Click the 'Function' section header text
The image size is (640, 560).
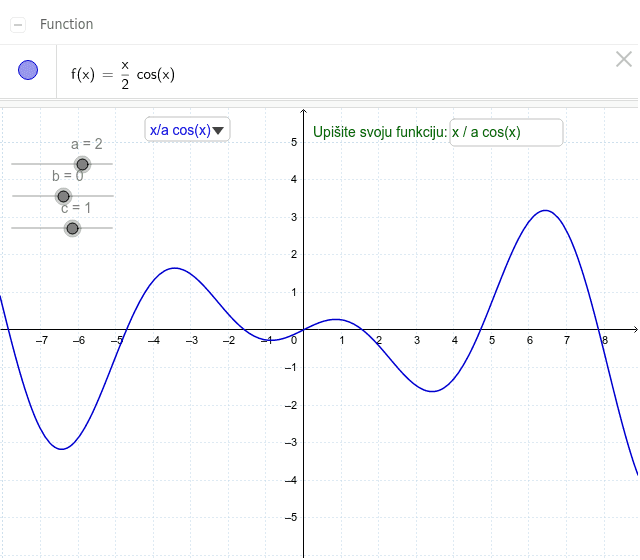[67, 24]
